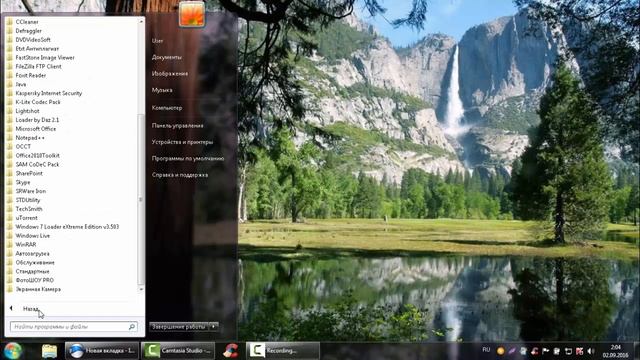Open Программы по умолчанию
Image resolution: width=640 pixels, height=360 pixels.
(188, 158)
